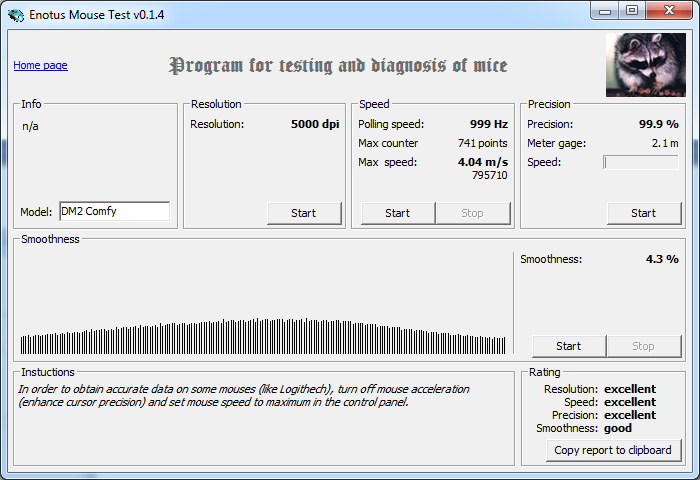Click the Resolution rating 'excellent'
Image resolution: width=700 pixels, height=480 pixels.
pyautogui.click(x=630, y=389)
